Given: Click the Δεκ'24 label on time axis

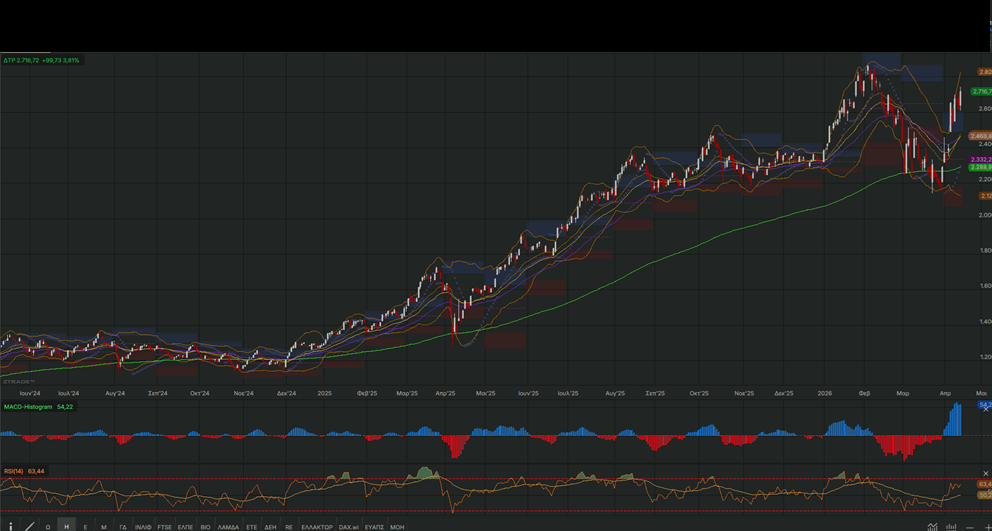Looking at the screenshot, I should pyautogui.click(x=286, y=393).
